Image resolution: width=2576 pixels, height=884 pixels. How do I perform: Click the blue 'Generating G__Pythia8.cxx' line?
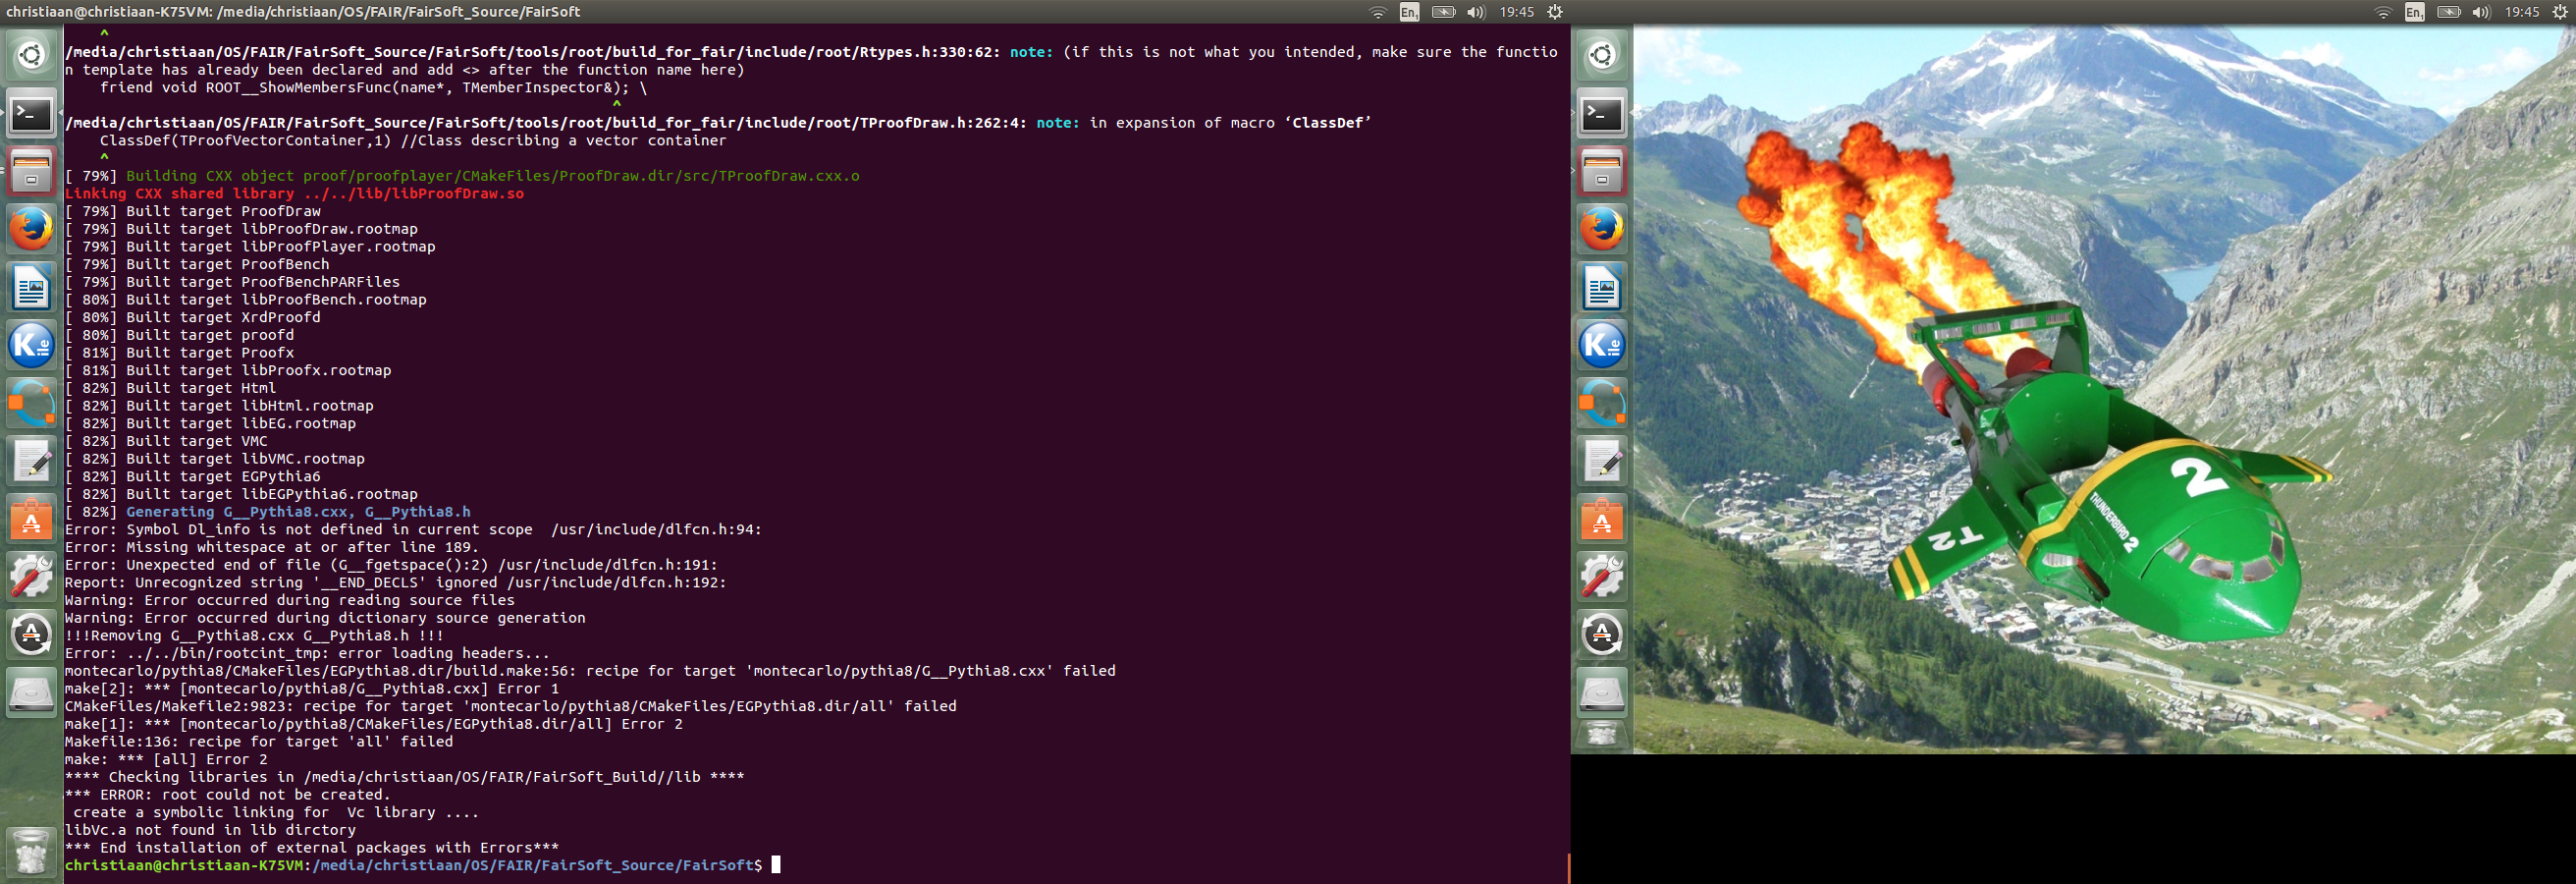268,512
